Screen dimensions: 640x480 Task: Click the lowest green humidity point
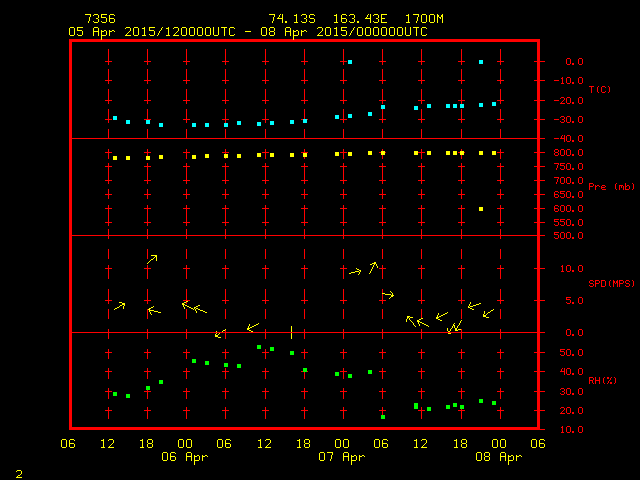(x=383, y=416)
